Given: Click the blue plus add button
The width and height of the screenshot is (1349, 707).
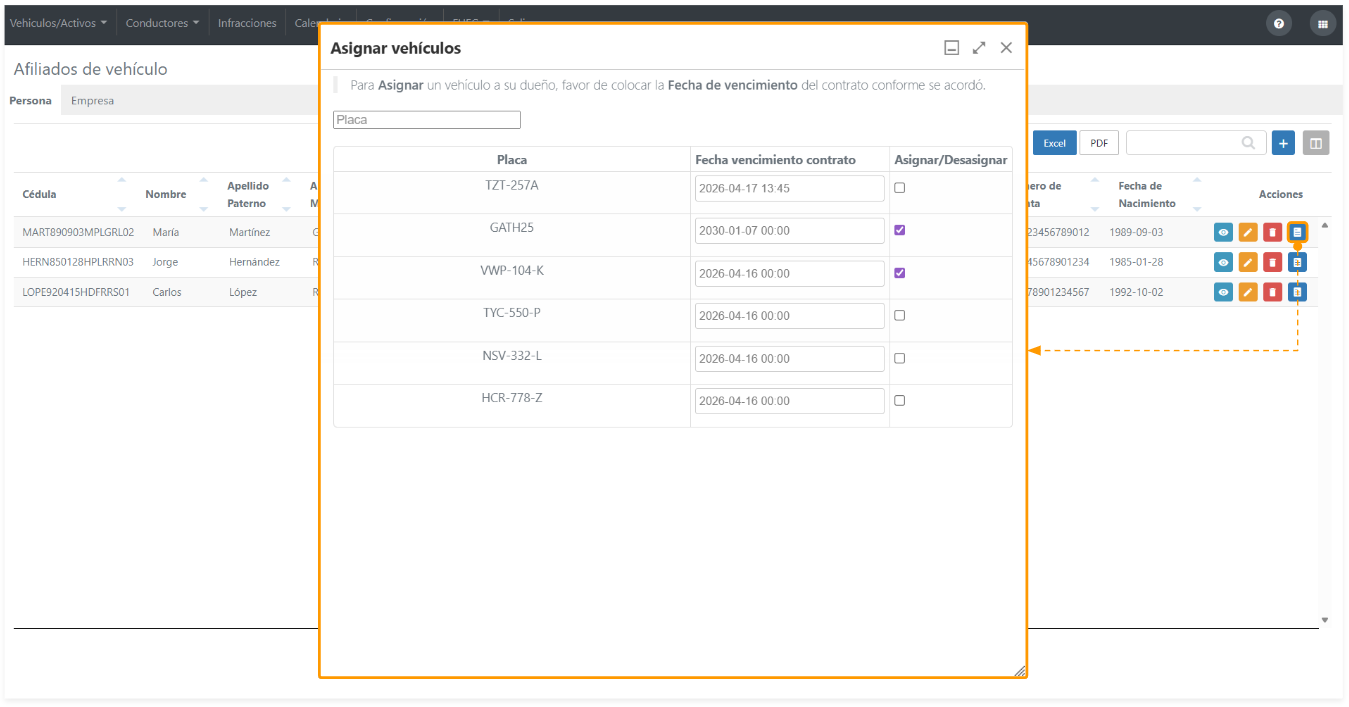Looking at the screenshot, I should click(x=1284, y=143).
